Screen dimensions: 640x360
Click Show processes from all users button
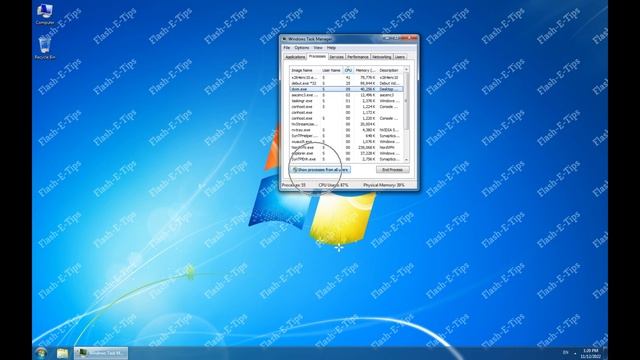click(320, 170)
